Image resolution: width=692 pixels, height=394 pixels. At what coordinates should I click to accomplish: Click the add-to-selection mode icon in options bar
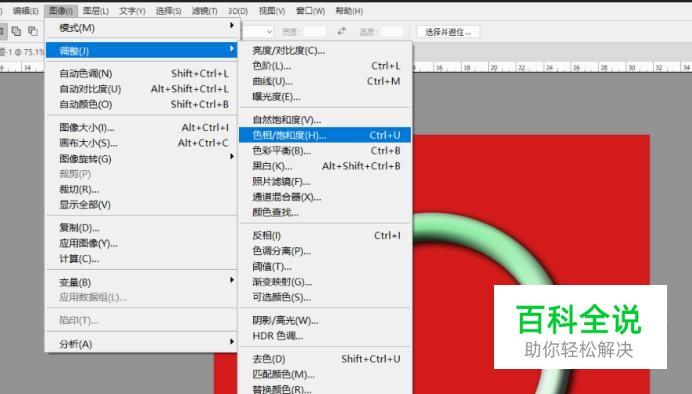(x=16, y=31)
